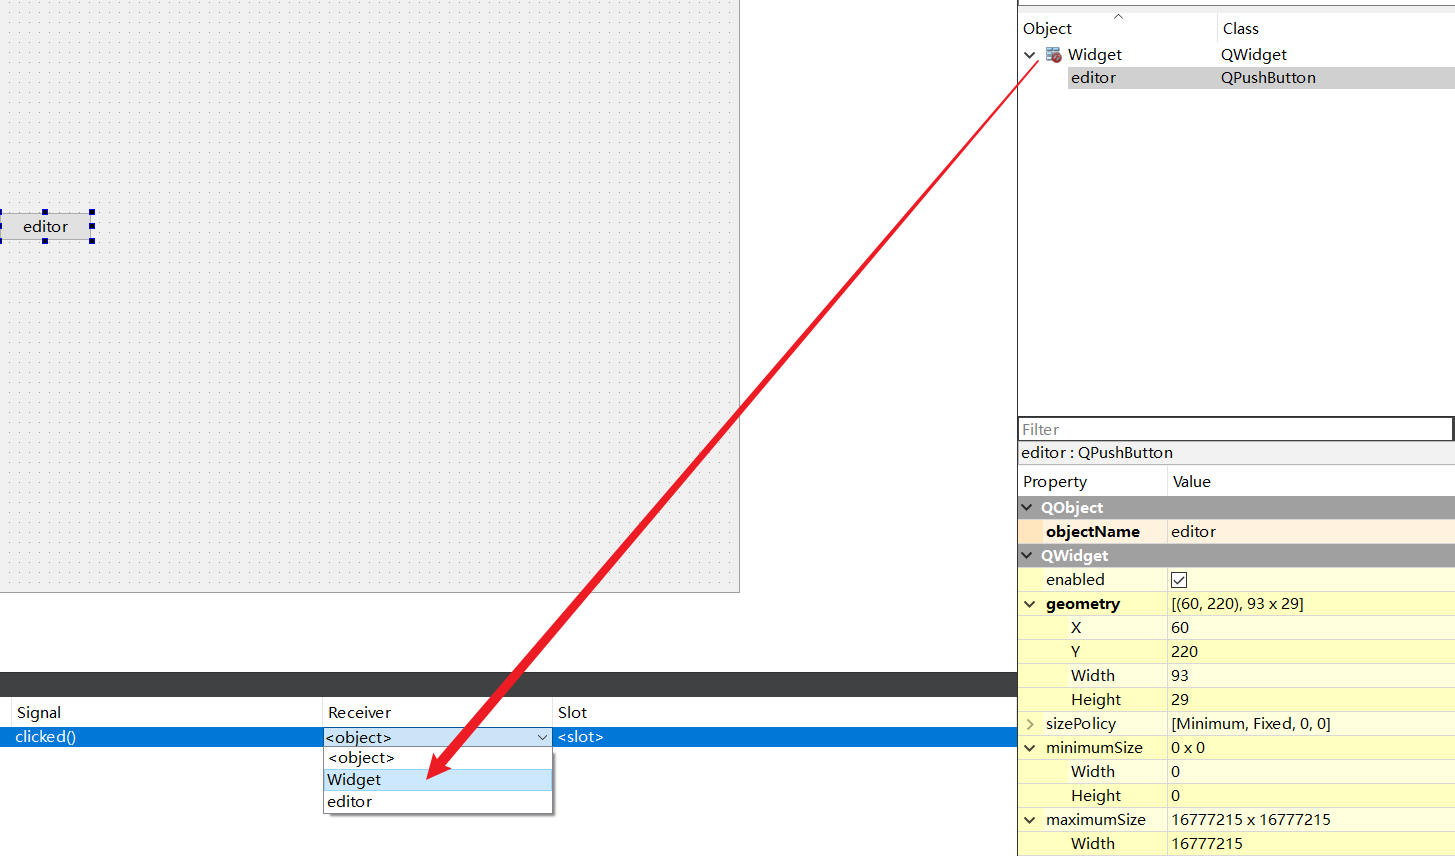
Task: Click the maximumSize value 16777215 x 16777215
Action: click(1311, 820)
